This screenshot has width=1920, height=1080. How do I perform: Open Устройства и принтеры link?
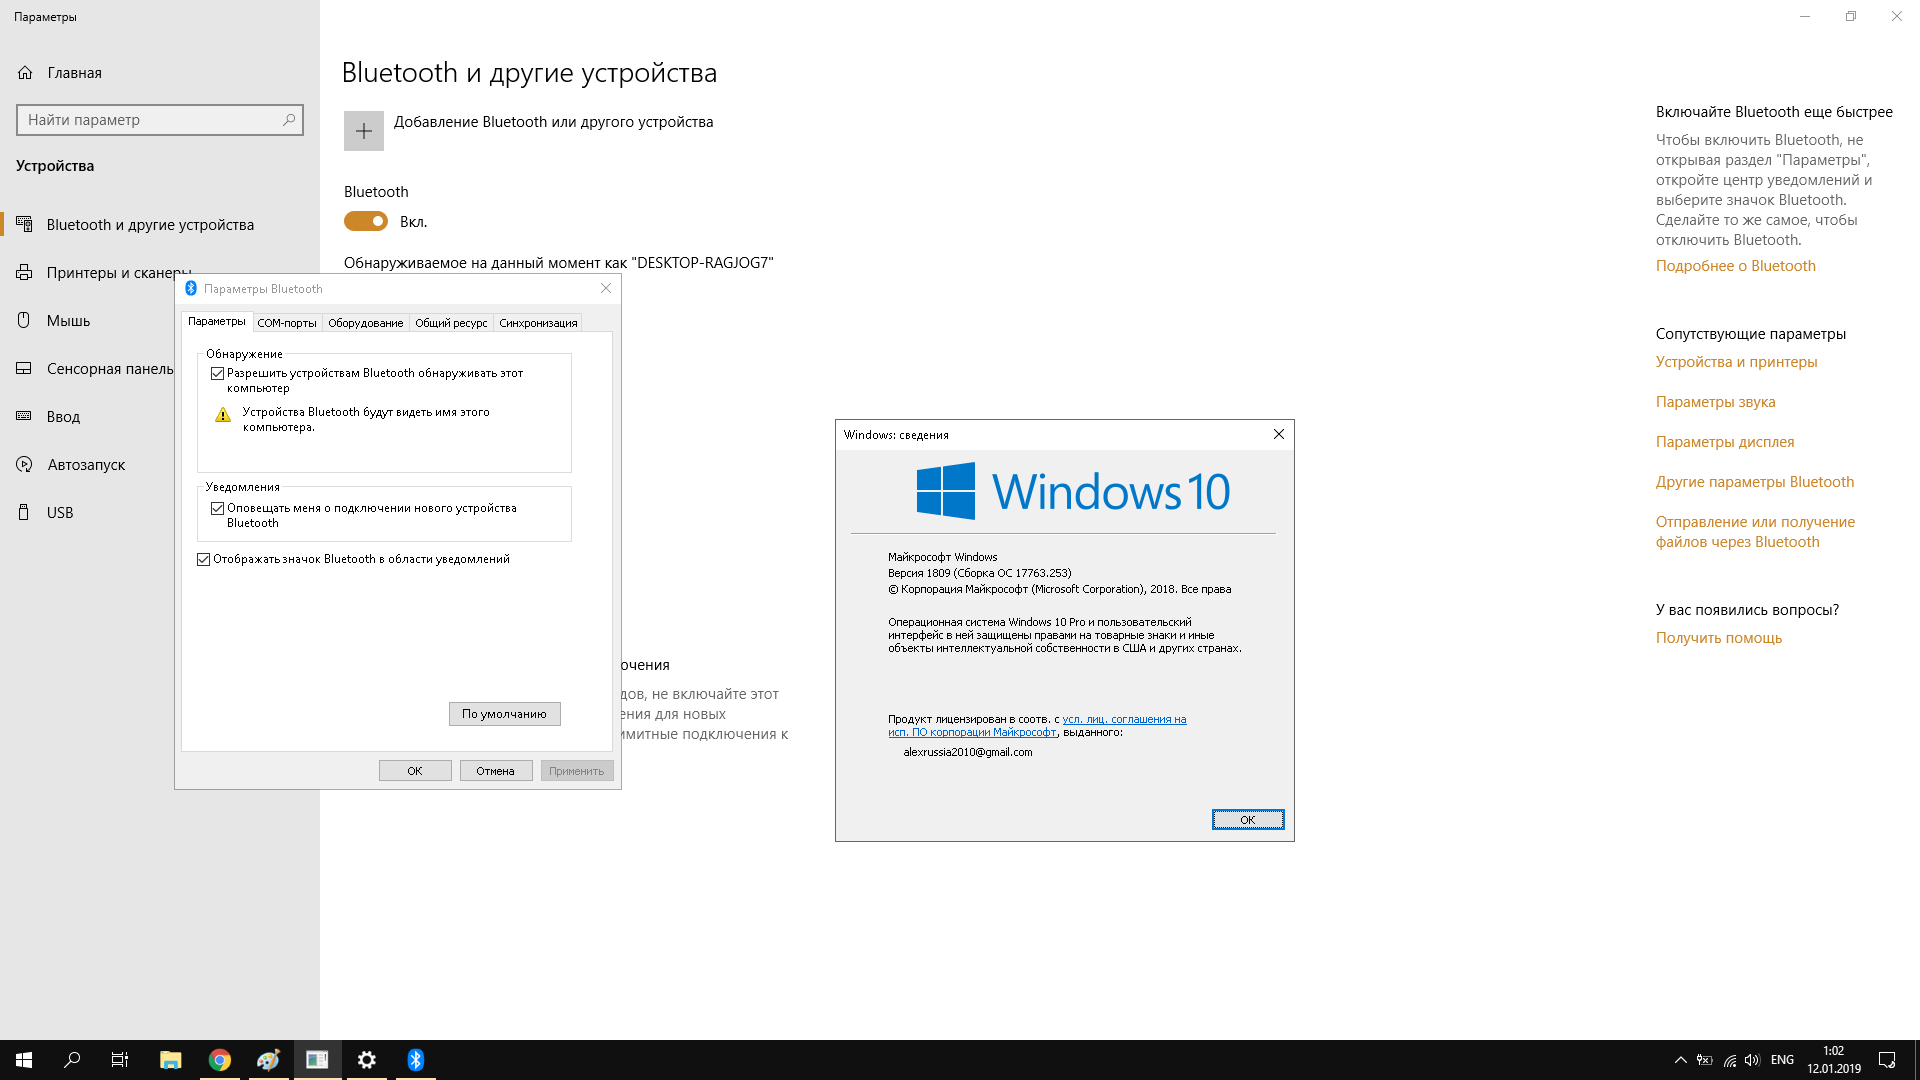pos(1736,362)
